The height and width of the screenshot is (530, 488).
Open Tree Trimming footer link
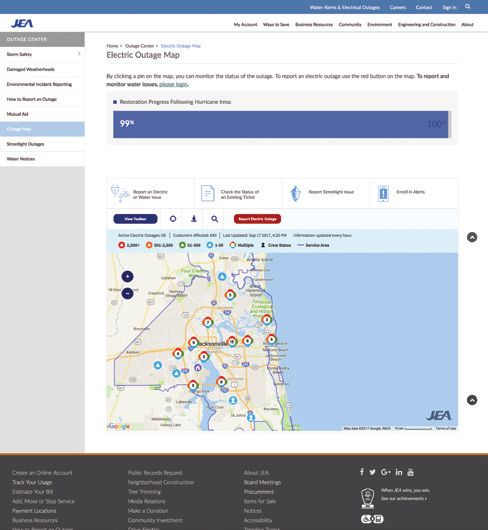tap(144, 491)
